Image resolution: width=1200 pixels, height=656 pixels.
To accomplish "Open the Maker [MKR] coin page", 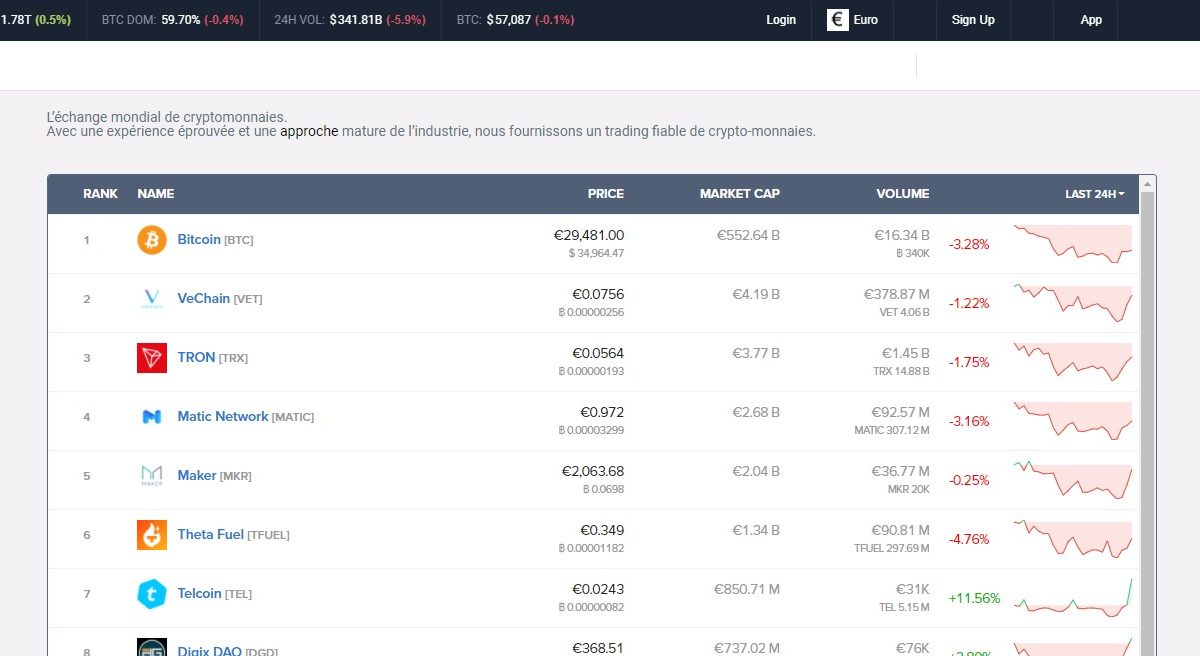I will (x=214, y=476).
